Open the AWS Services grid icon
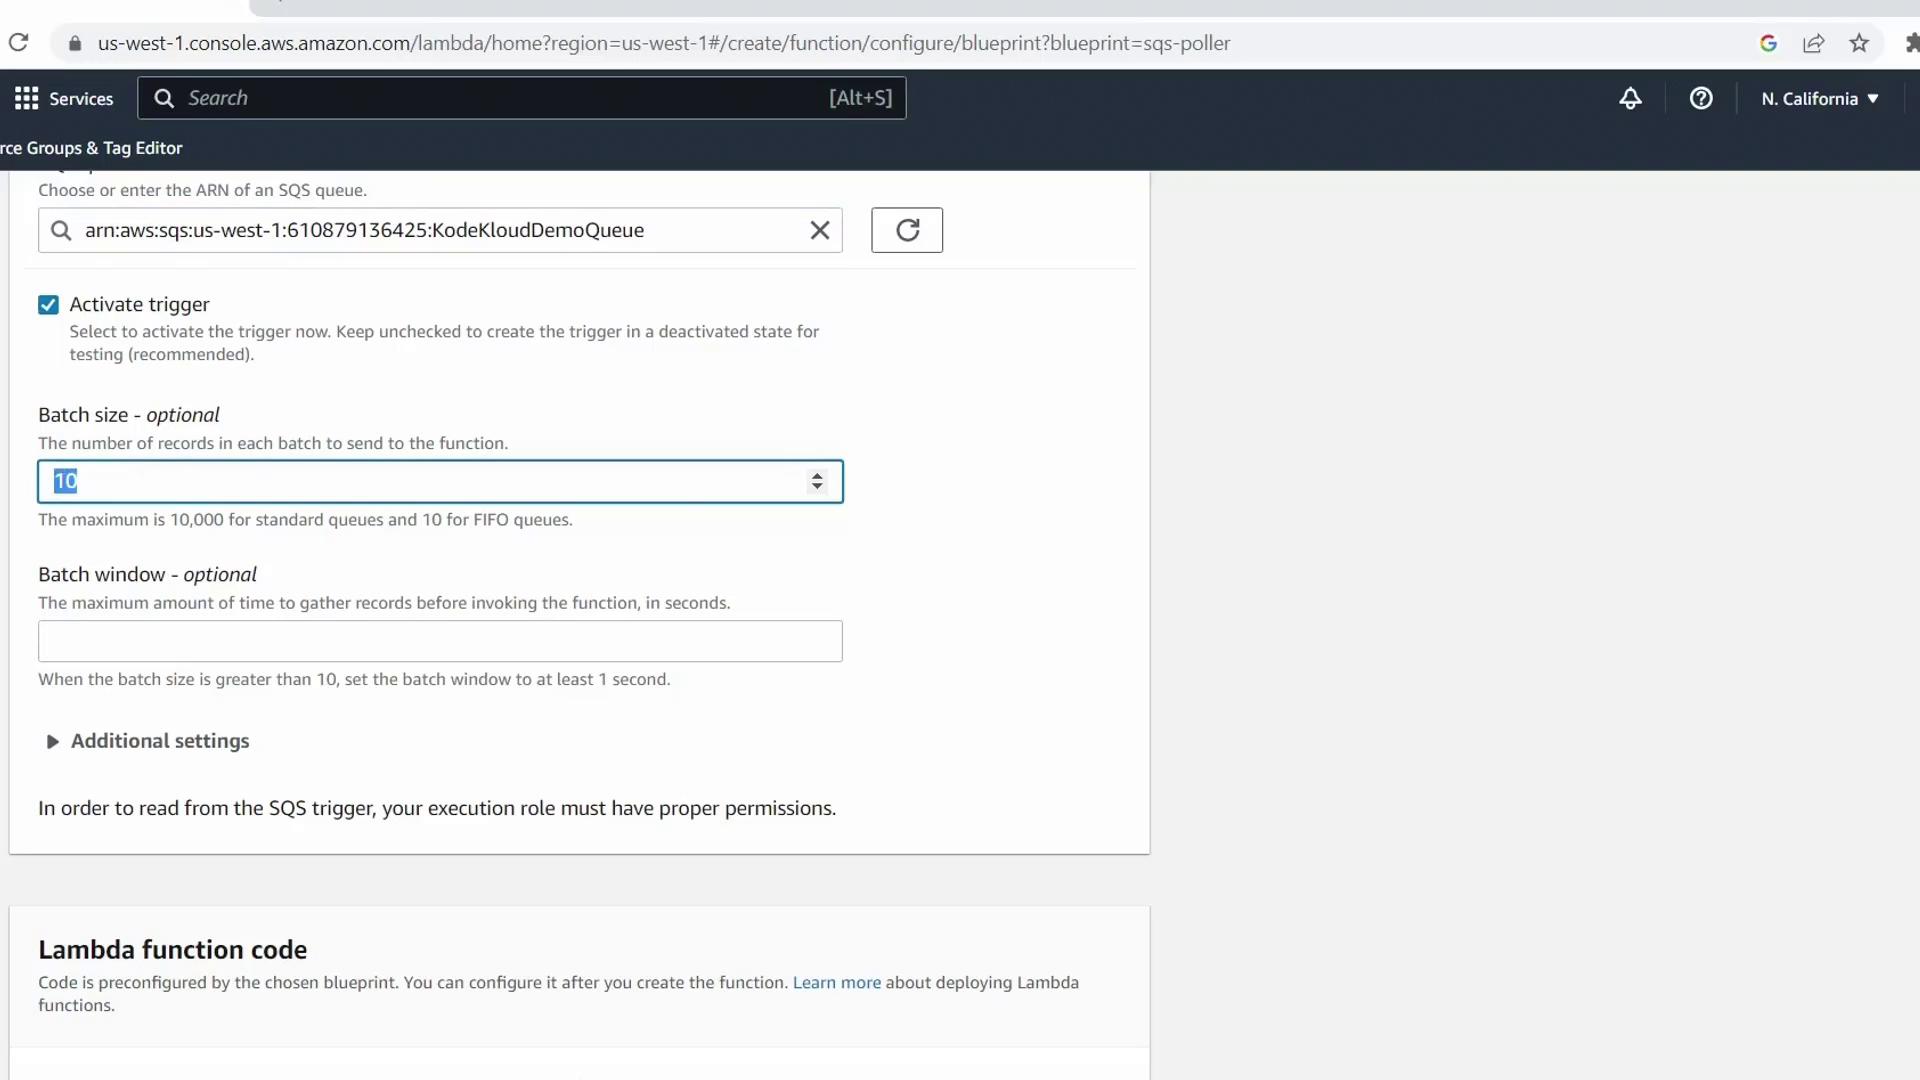The width and height of the screenshot is (1920, 1080). pyautogui.click(x=27, y=98)
